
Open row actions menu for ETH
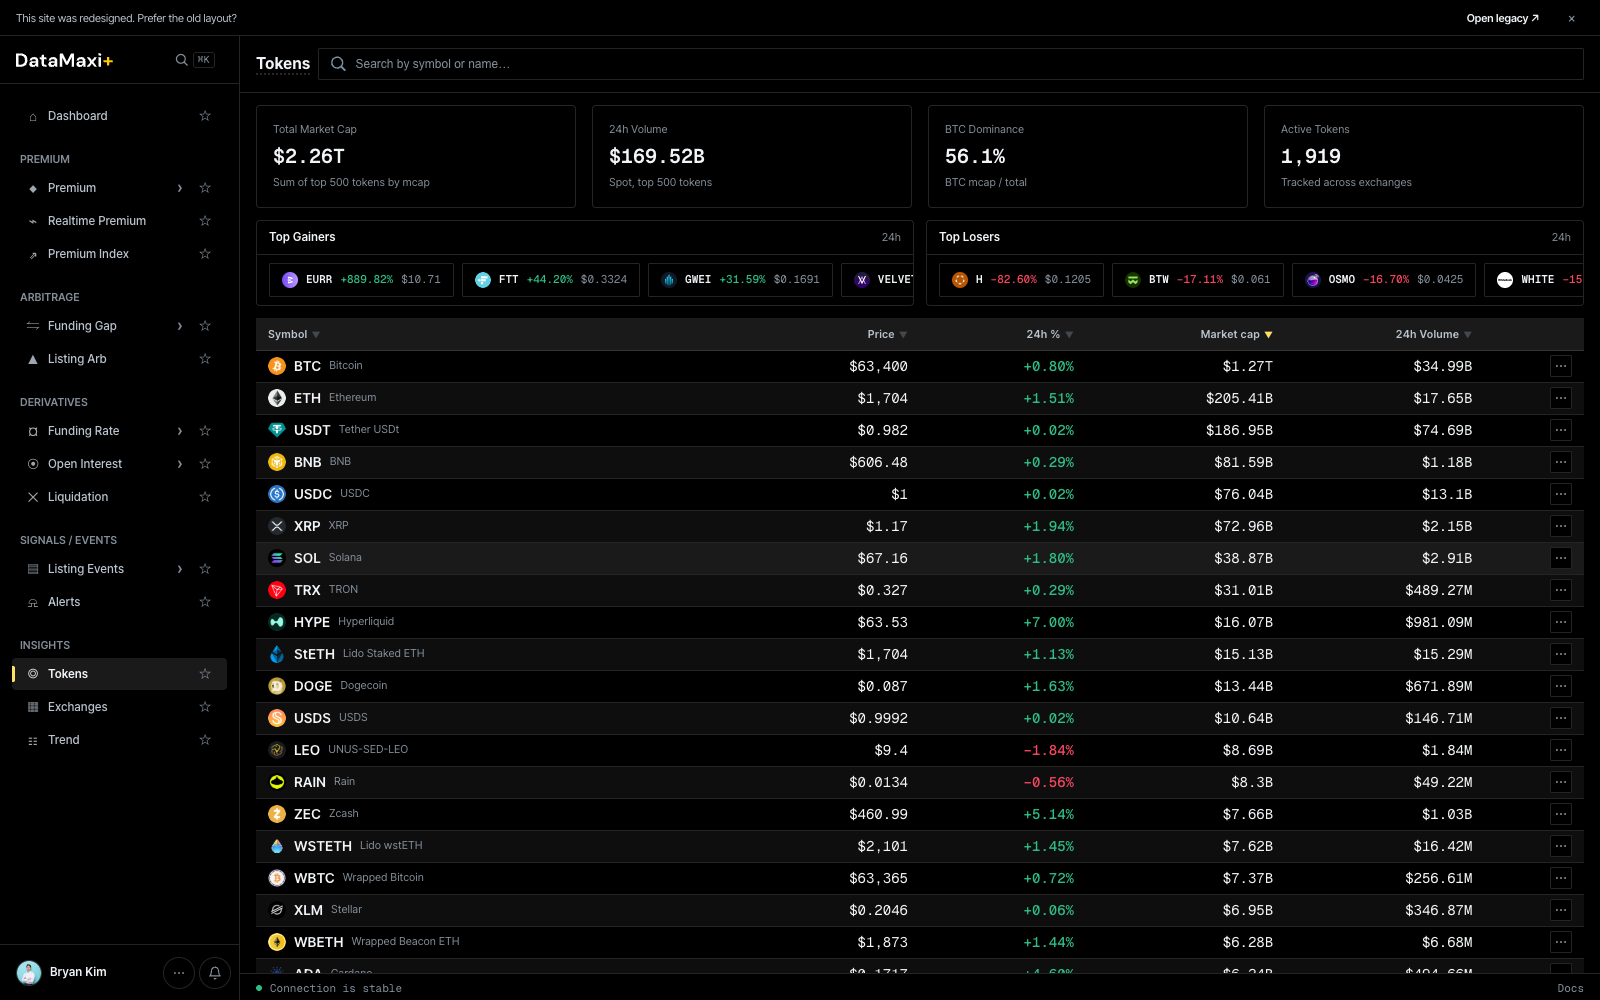point(1561,398)
